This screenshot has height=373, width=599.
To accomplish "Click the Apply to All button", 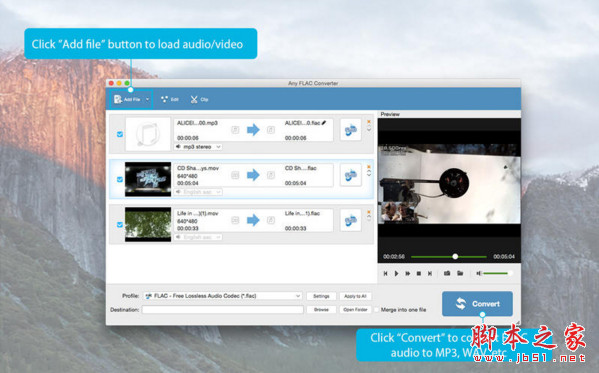I will pyautogui.click(x=355, y=296).
